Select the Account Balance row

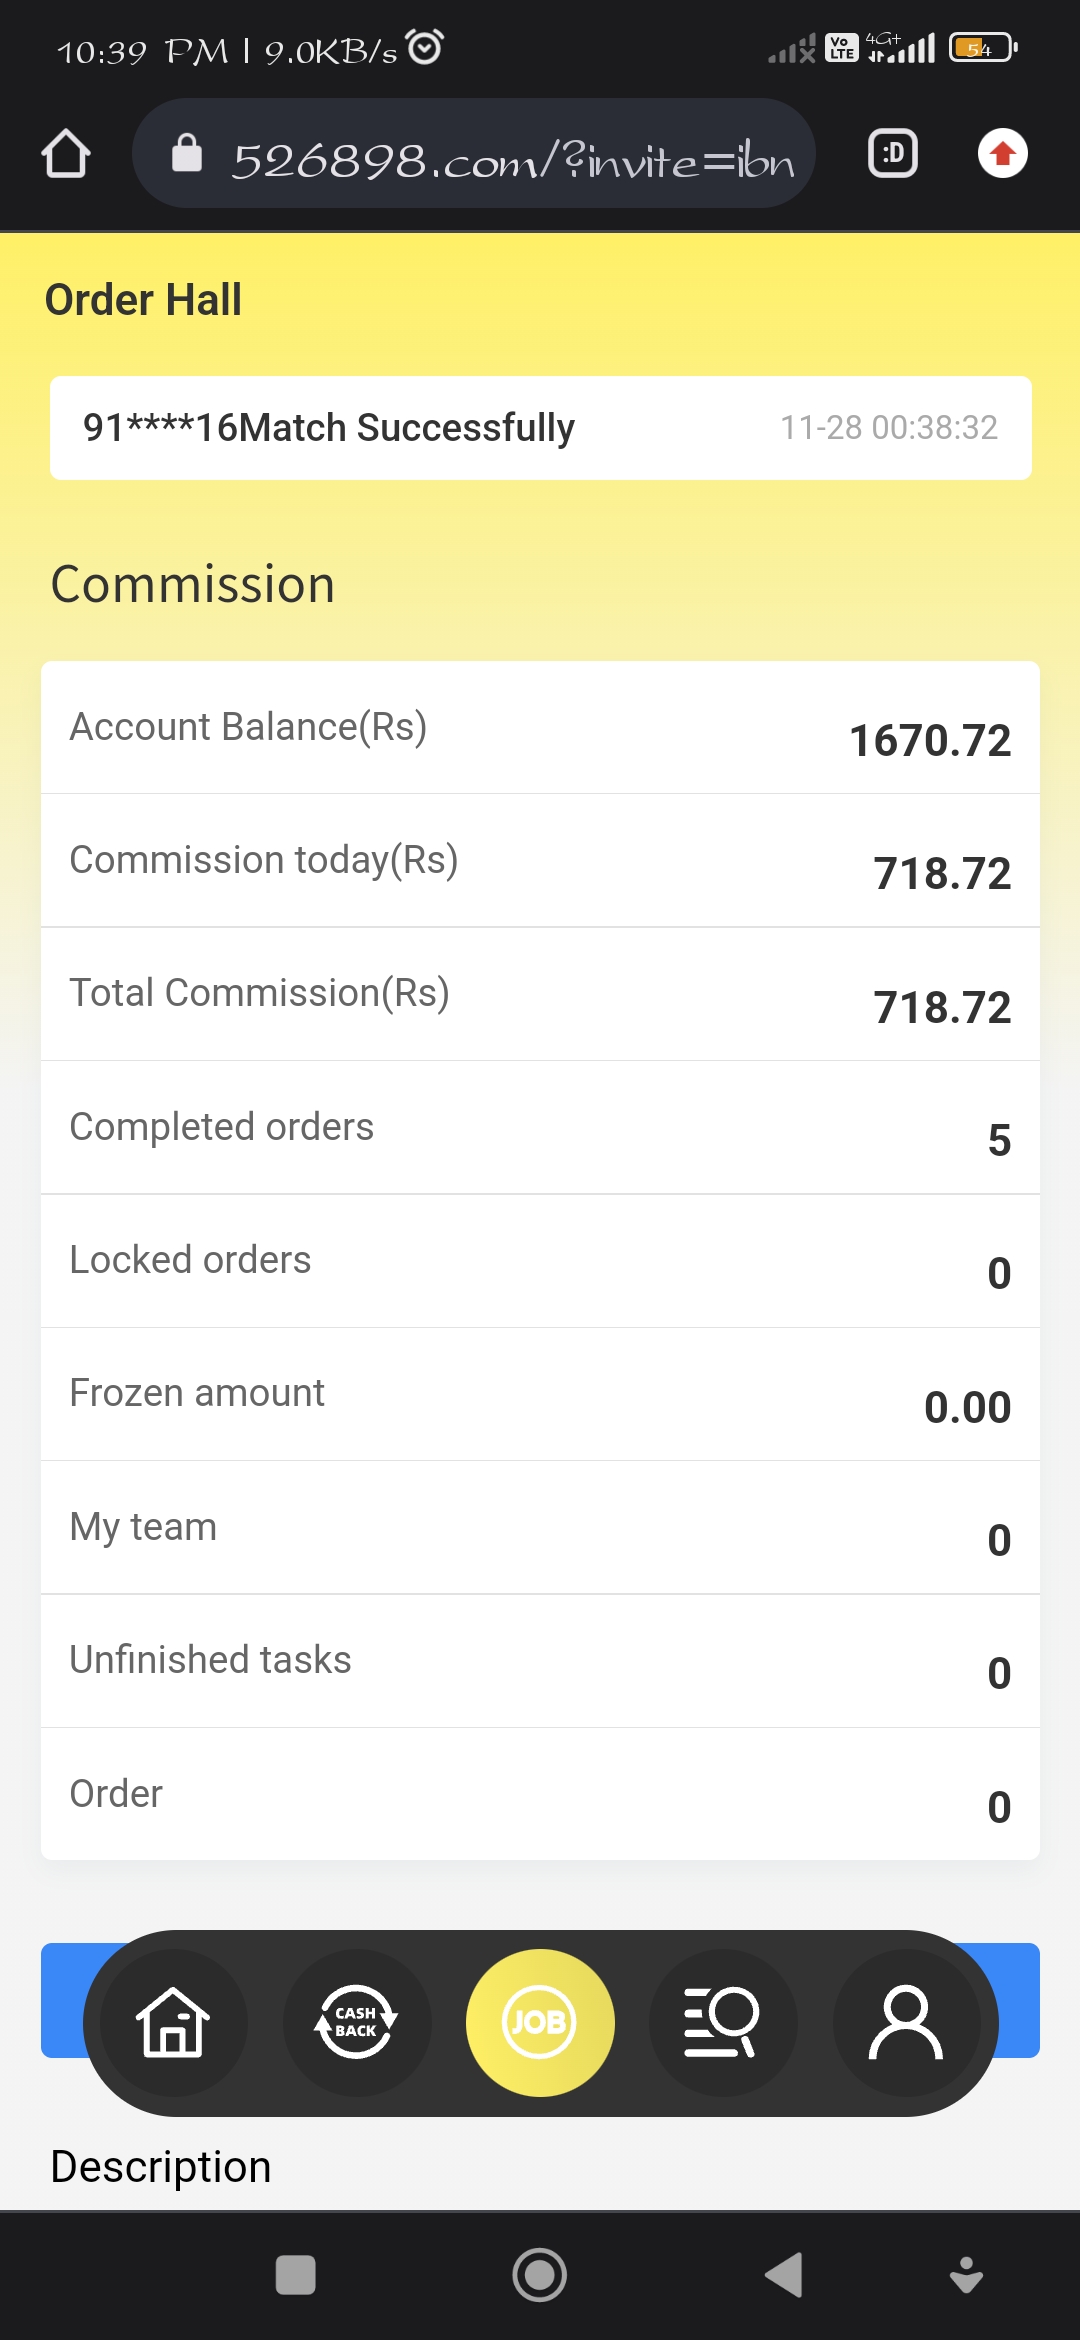click(540, 728)
